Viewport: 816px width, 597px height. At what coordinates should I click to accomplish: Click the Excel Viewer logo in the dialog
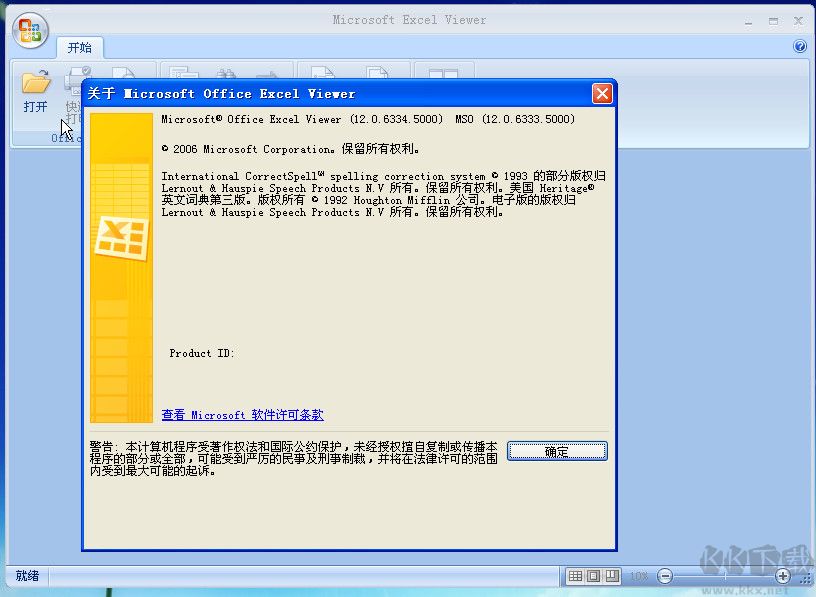tap(121, 237)
